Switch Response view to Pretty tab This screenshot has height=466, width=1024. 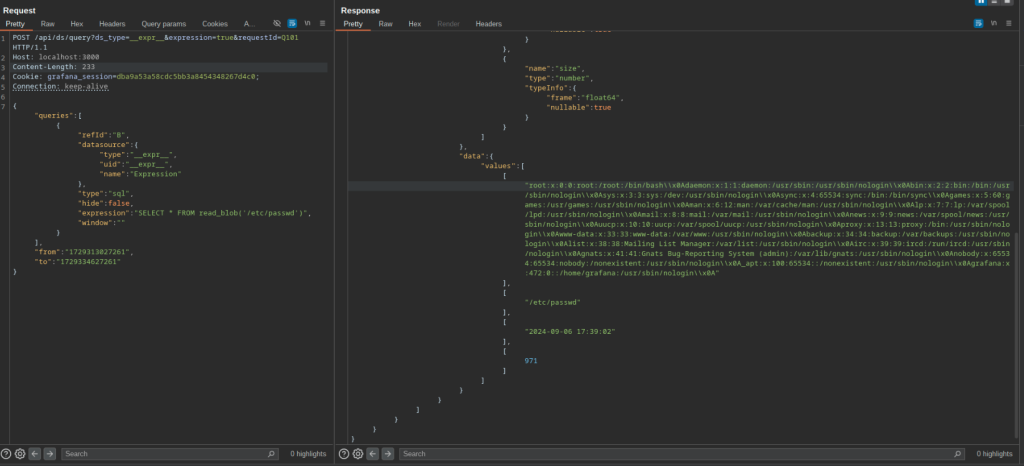tap(353, 24)
